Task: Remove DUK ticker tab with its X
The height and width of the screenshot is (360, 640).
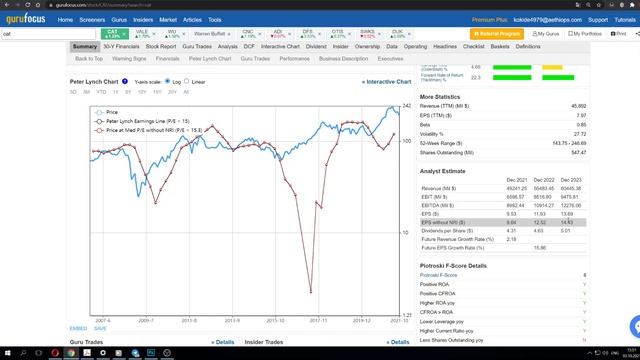Action: 409,34
